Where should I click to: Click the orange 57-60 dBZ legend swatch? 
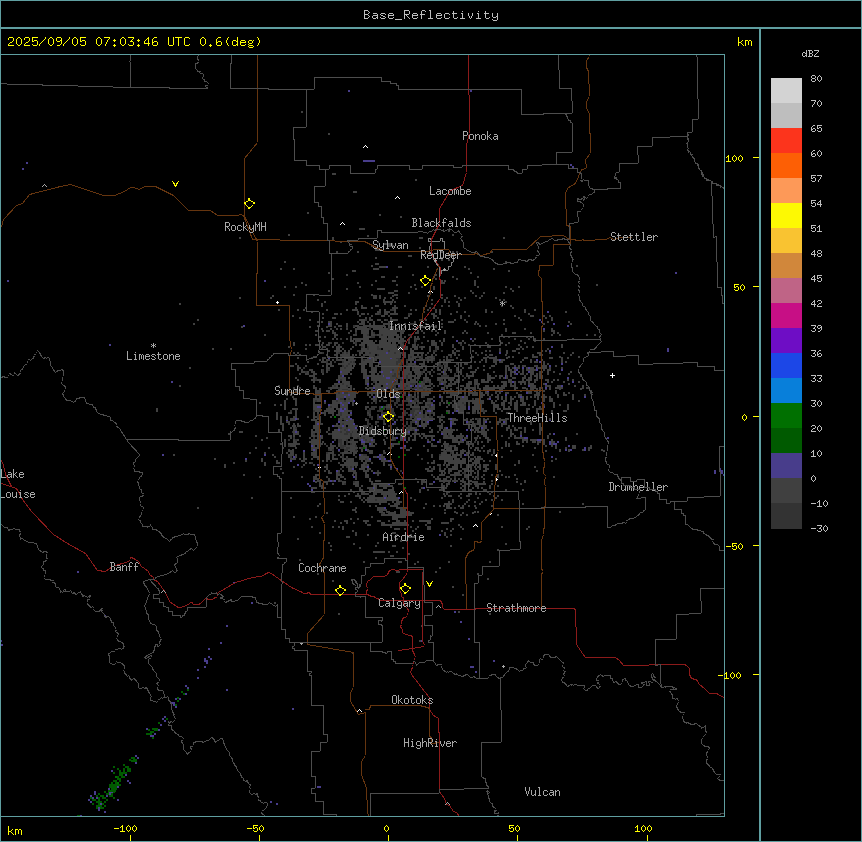[x=786, y=165]
